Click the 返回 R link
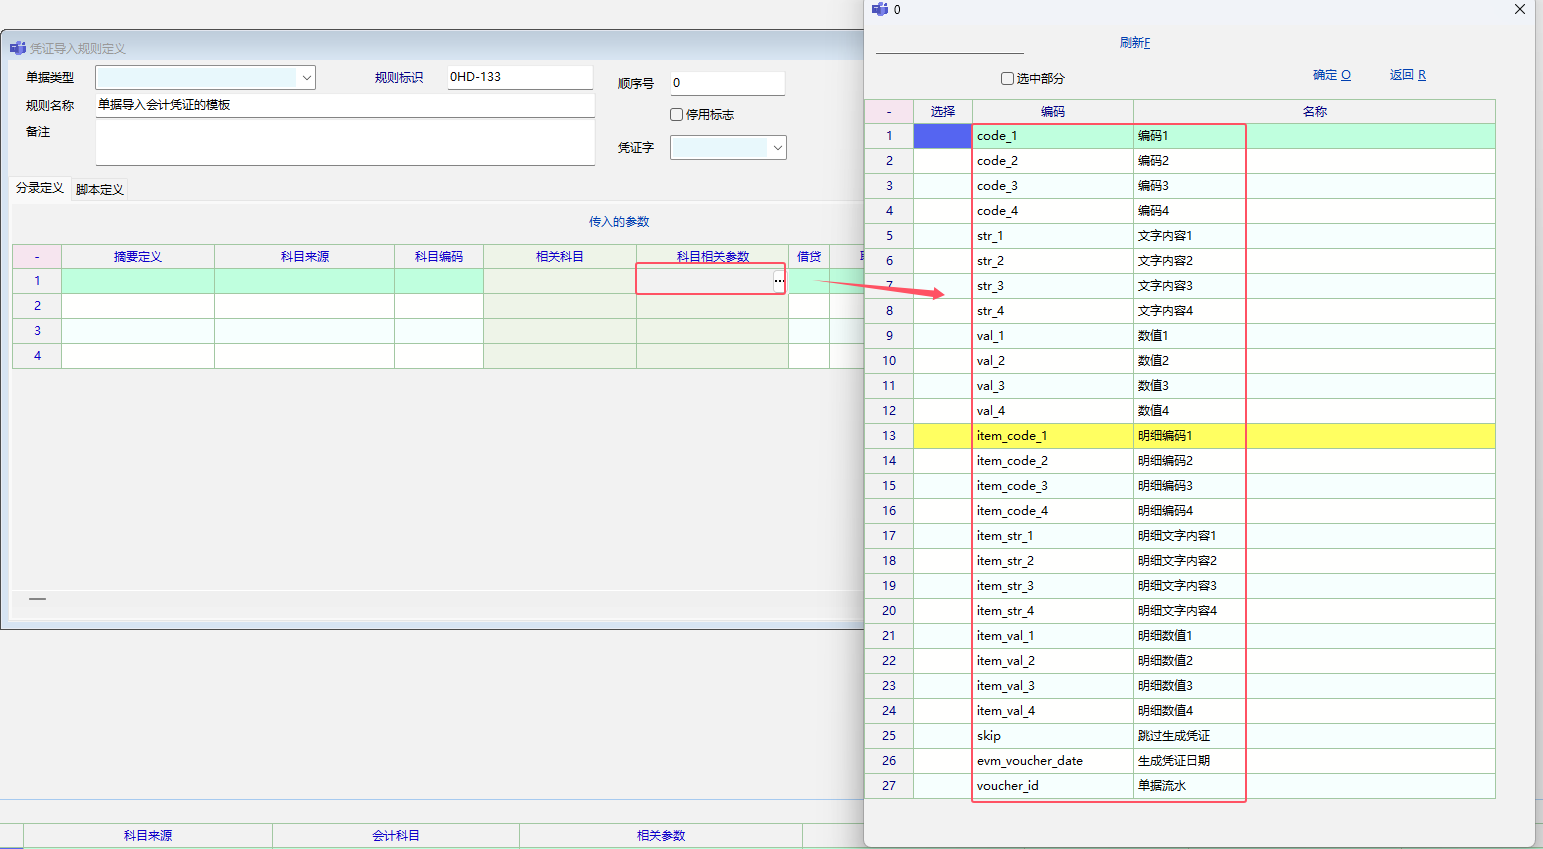The image size is (1543, 849). pos(1407,75)
